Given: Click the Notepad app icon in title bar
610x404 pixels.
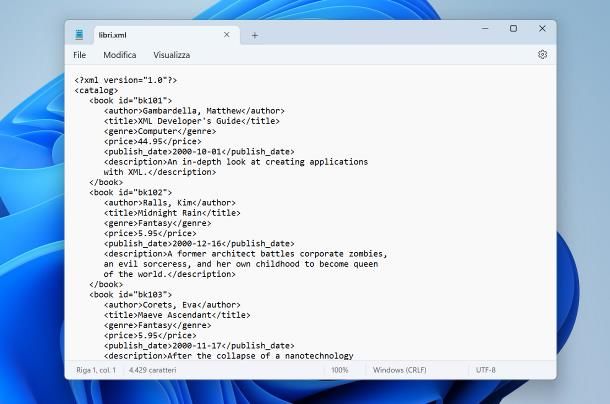Looking at the screenshot, I should [79, 35].
